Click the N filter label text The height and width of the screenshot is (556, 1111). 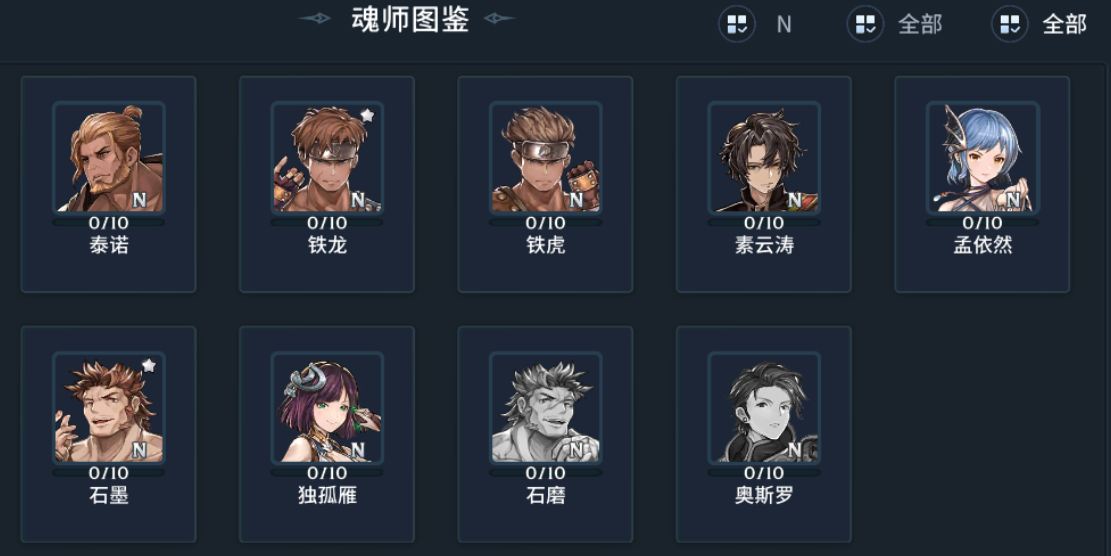tap(784, 25)
